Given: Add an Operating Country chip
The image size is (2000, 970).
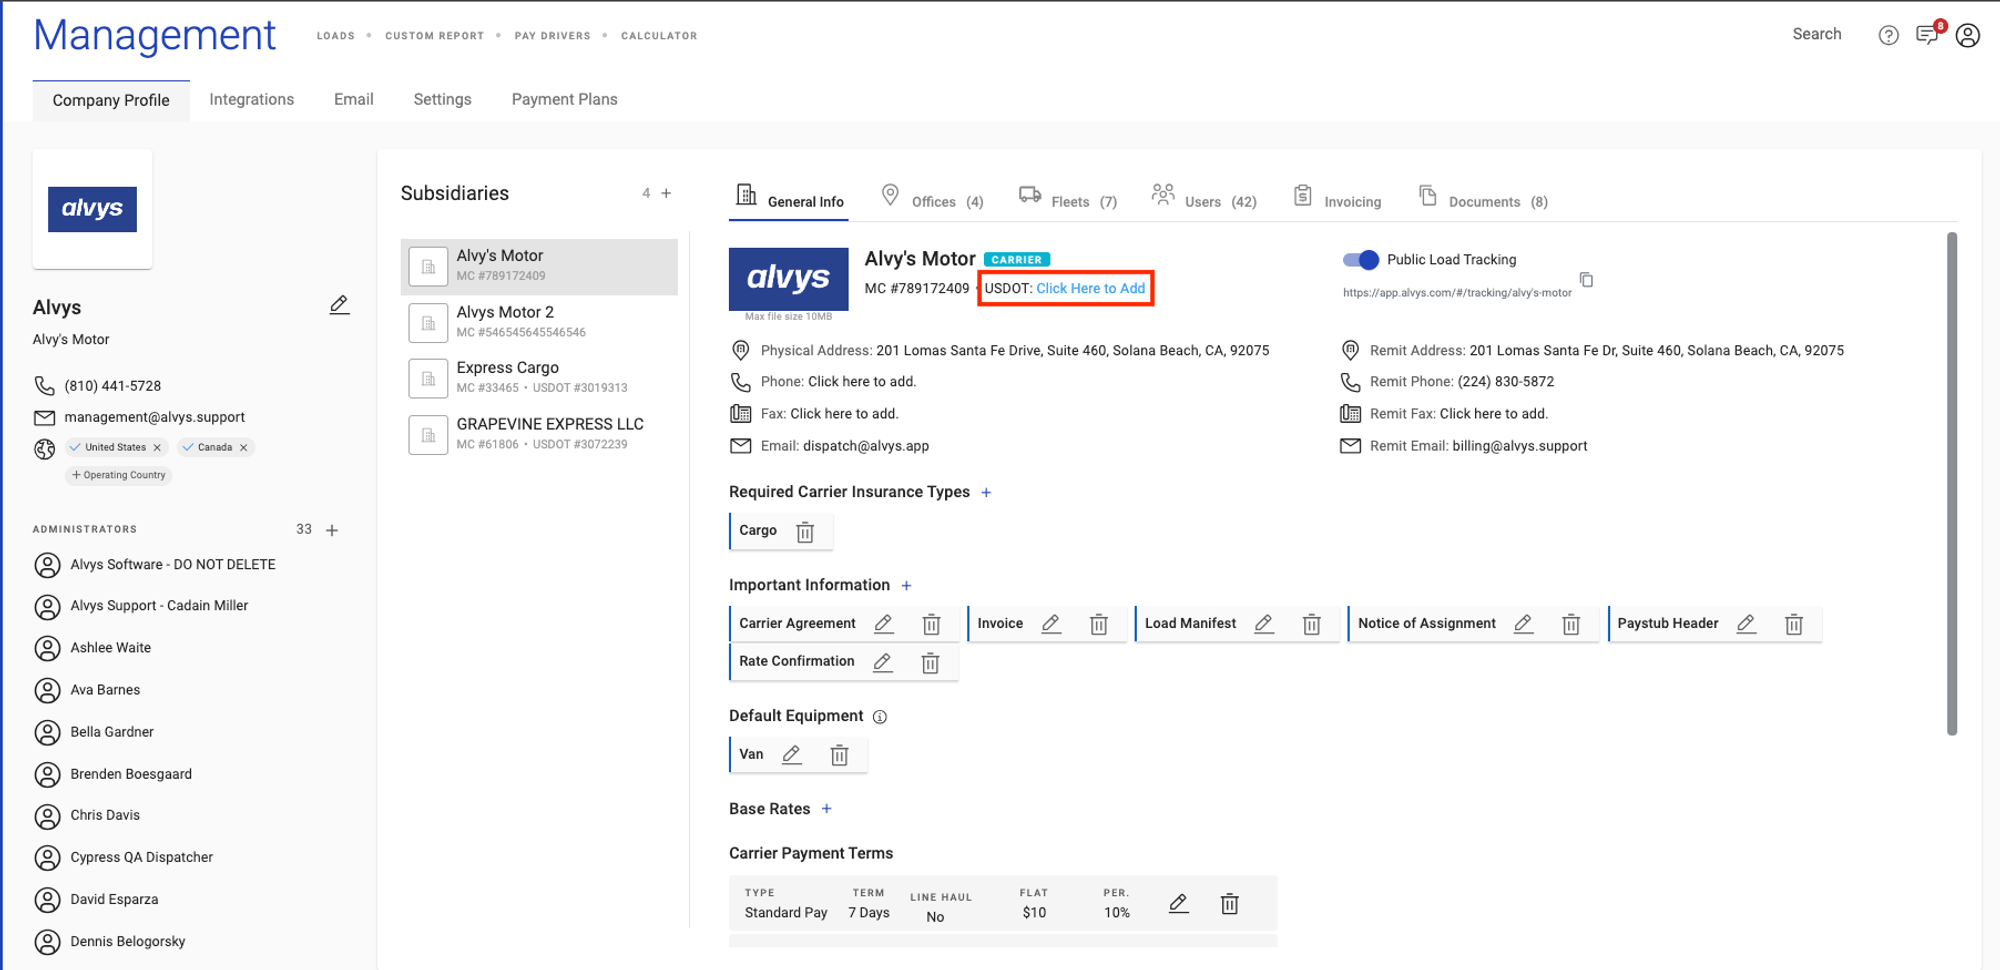Looking at the screenshot, I should coord(118,476).
